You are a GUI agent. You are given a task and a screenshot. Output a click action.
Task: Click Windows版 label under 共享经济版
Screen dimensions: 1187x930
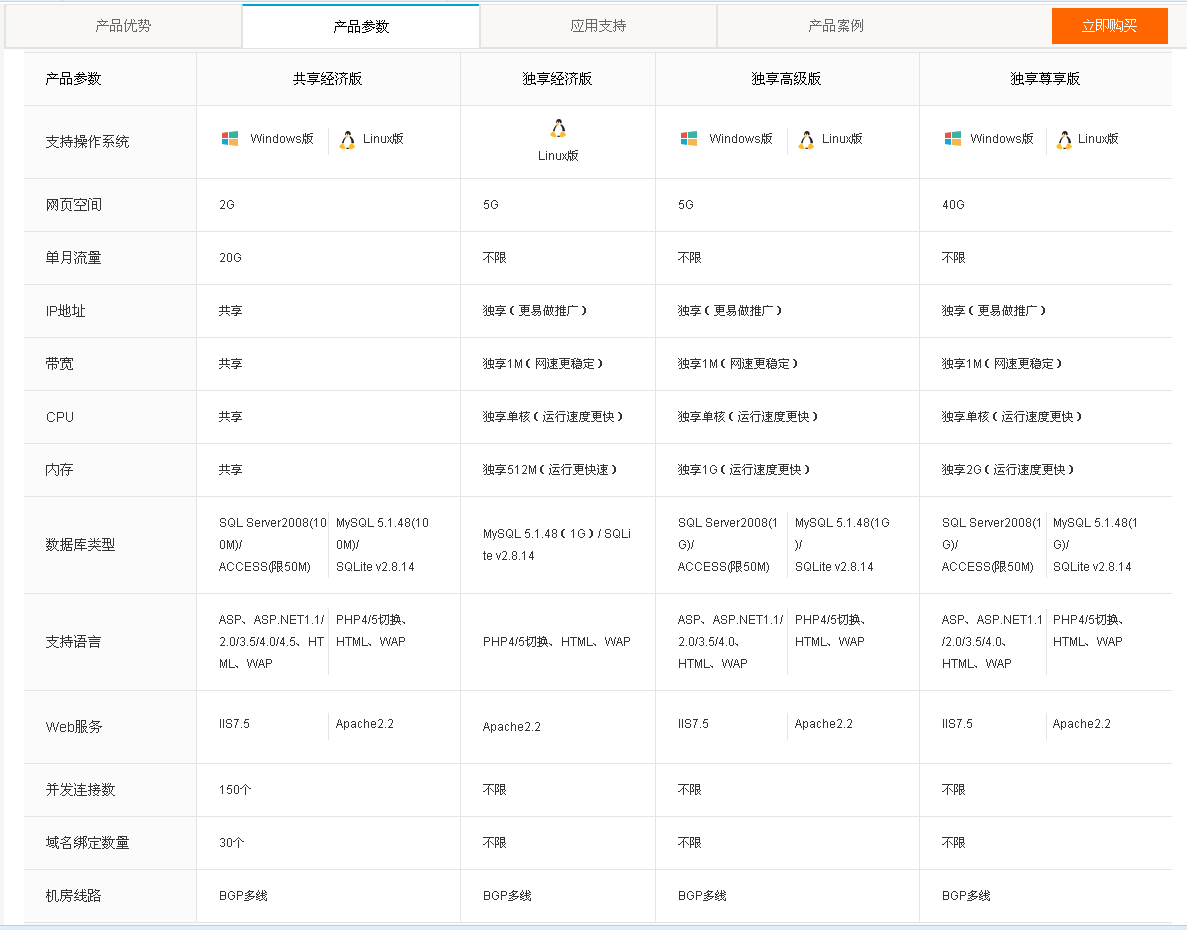(282, 138)
